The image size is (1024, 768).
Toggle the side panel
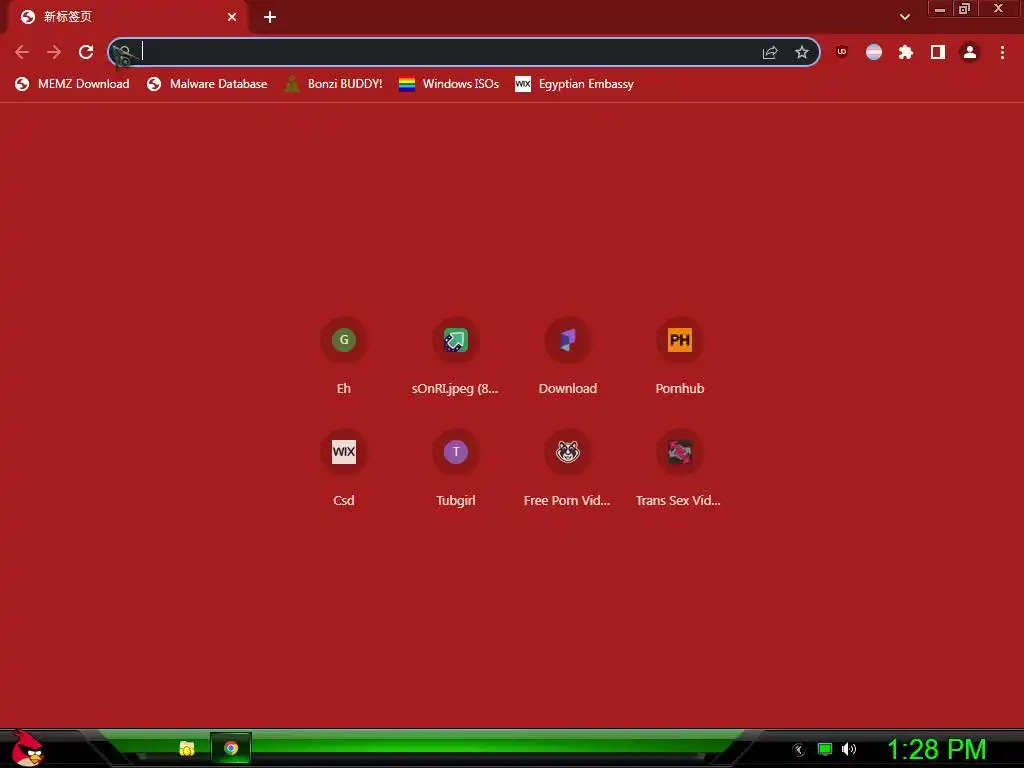[x=938, y=52]
